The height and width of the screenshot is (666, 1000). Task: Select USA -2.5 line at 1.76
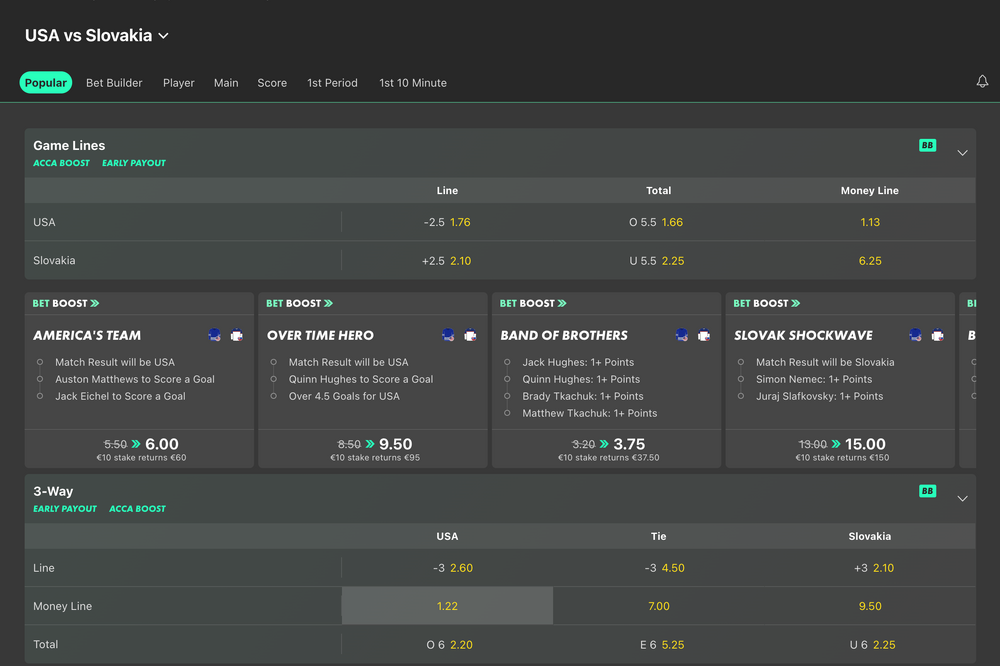(x=447, y=222)
